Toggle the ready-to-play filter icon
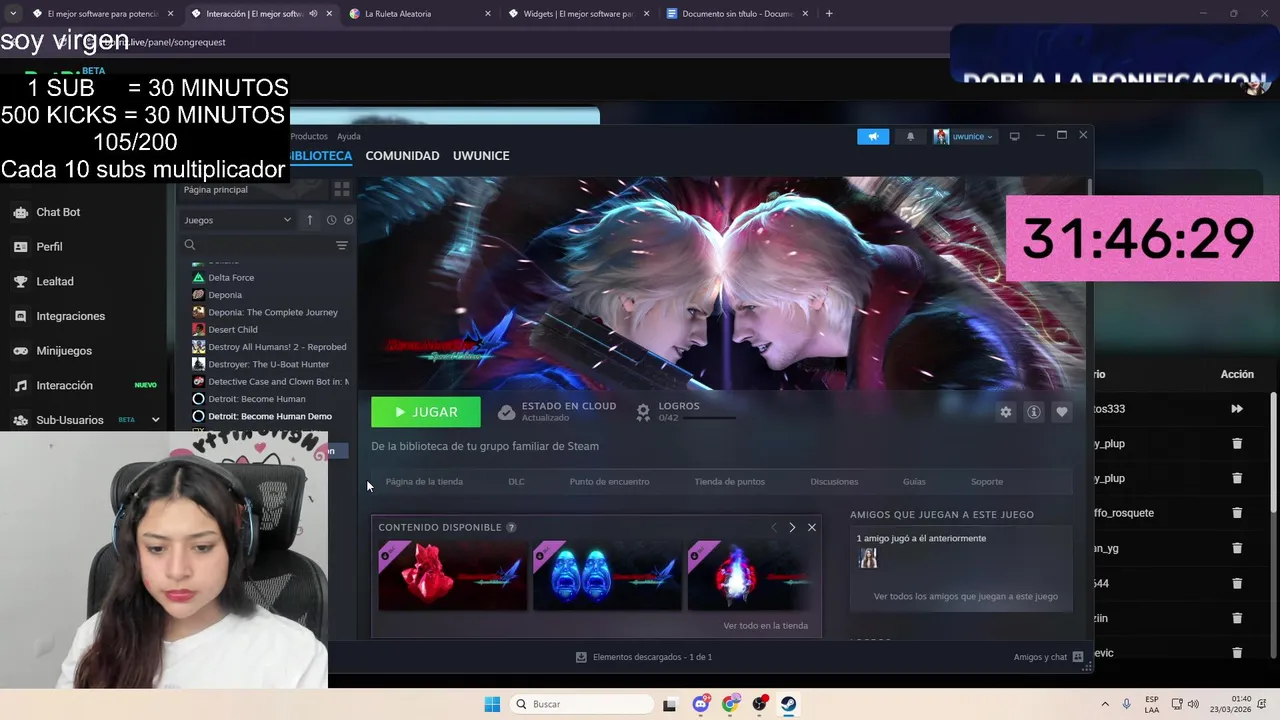Viewport: 1280px width, 720px height. [x=348, y=220]
